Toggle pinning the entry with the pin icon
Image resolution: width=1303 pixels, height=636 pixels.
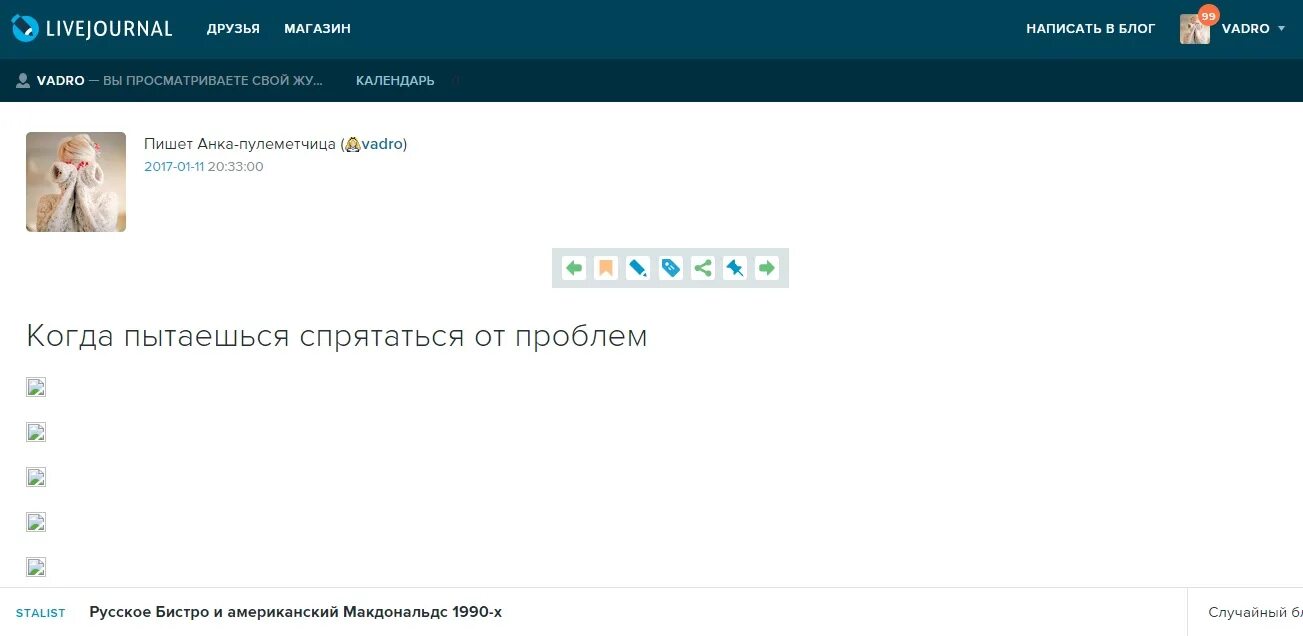tap(735, 268)
